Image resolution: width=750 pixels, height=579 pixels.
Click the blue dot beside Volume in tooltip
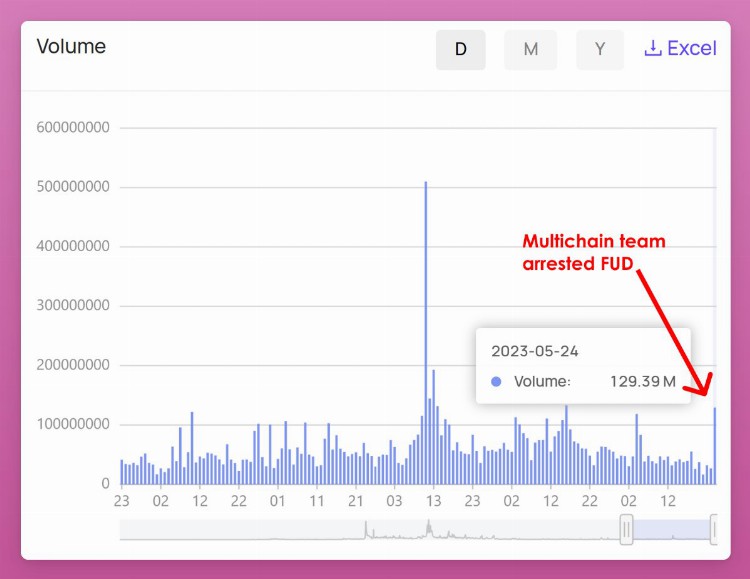point(497,382)
